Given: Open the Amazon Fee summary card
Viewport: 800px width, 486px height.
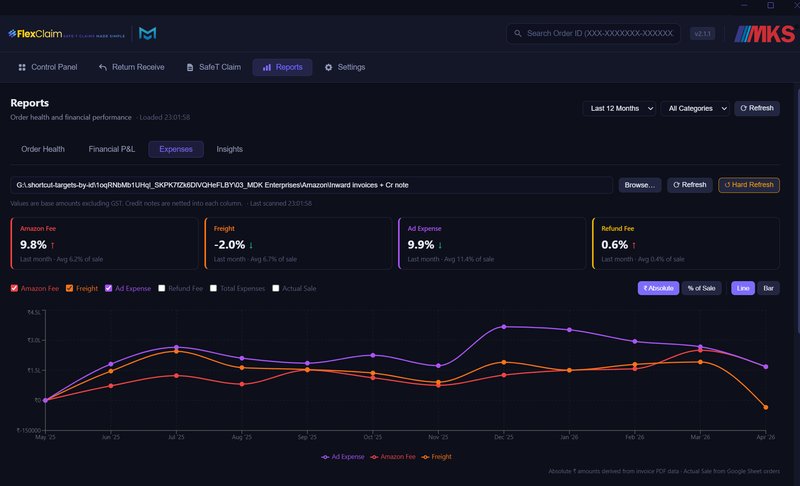Looking at the screenshot, I should (104, 244).
